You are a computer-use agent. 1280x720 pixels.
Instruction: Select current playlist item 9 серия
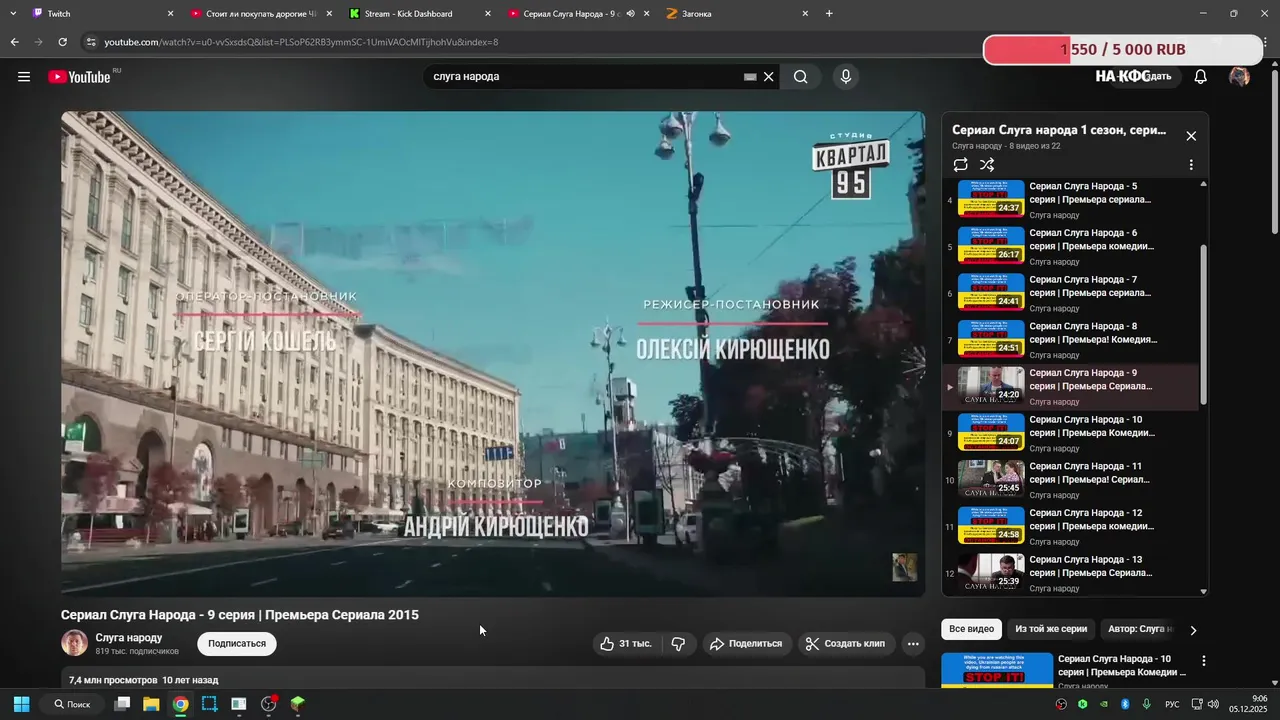1071,387
